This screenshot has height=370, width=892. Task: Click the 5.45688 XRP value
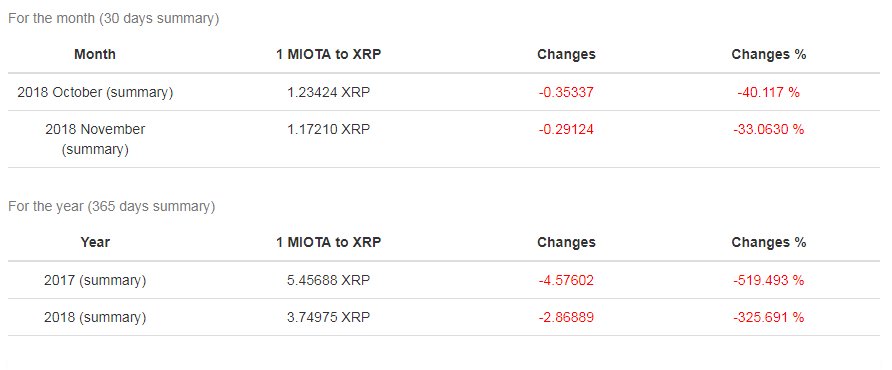329,281
